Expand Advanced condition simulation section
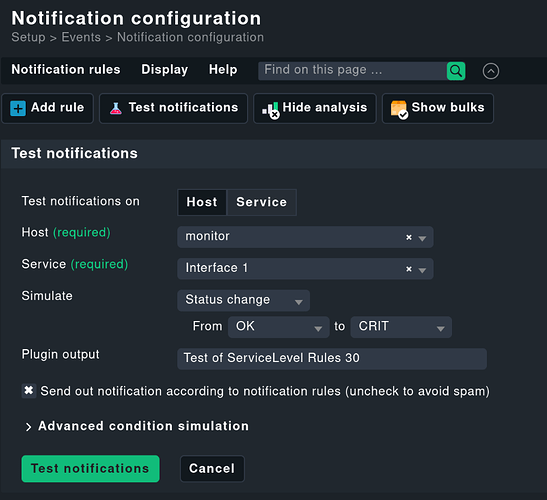This screenshot has height=500, width=547. coord(137,426)
